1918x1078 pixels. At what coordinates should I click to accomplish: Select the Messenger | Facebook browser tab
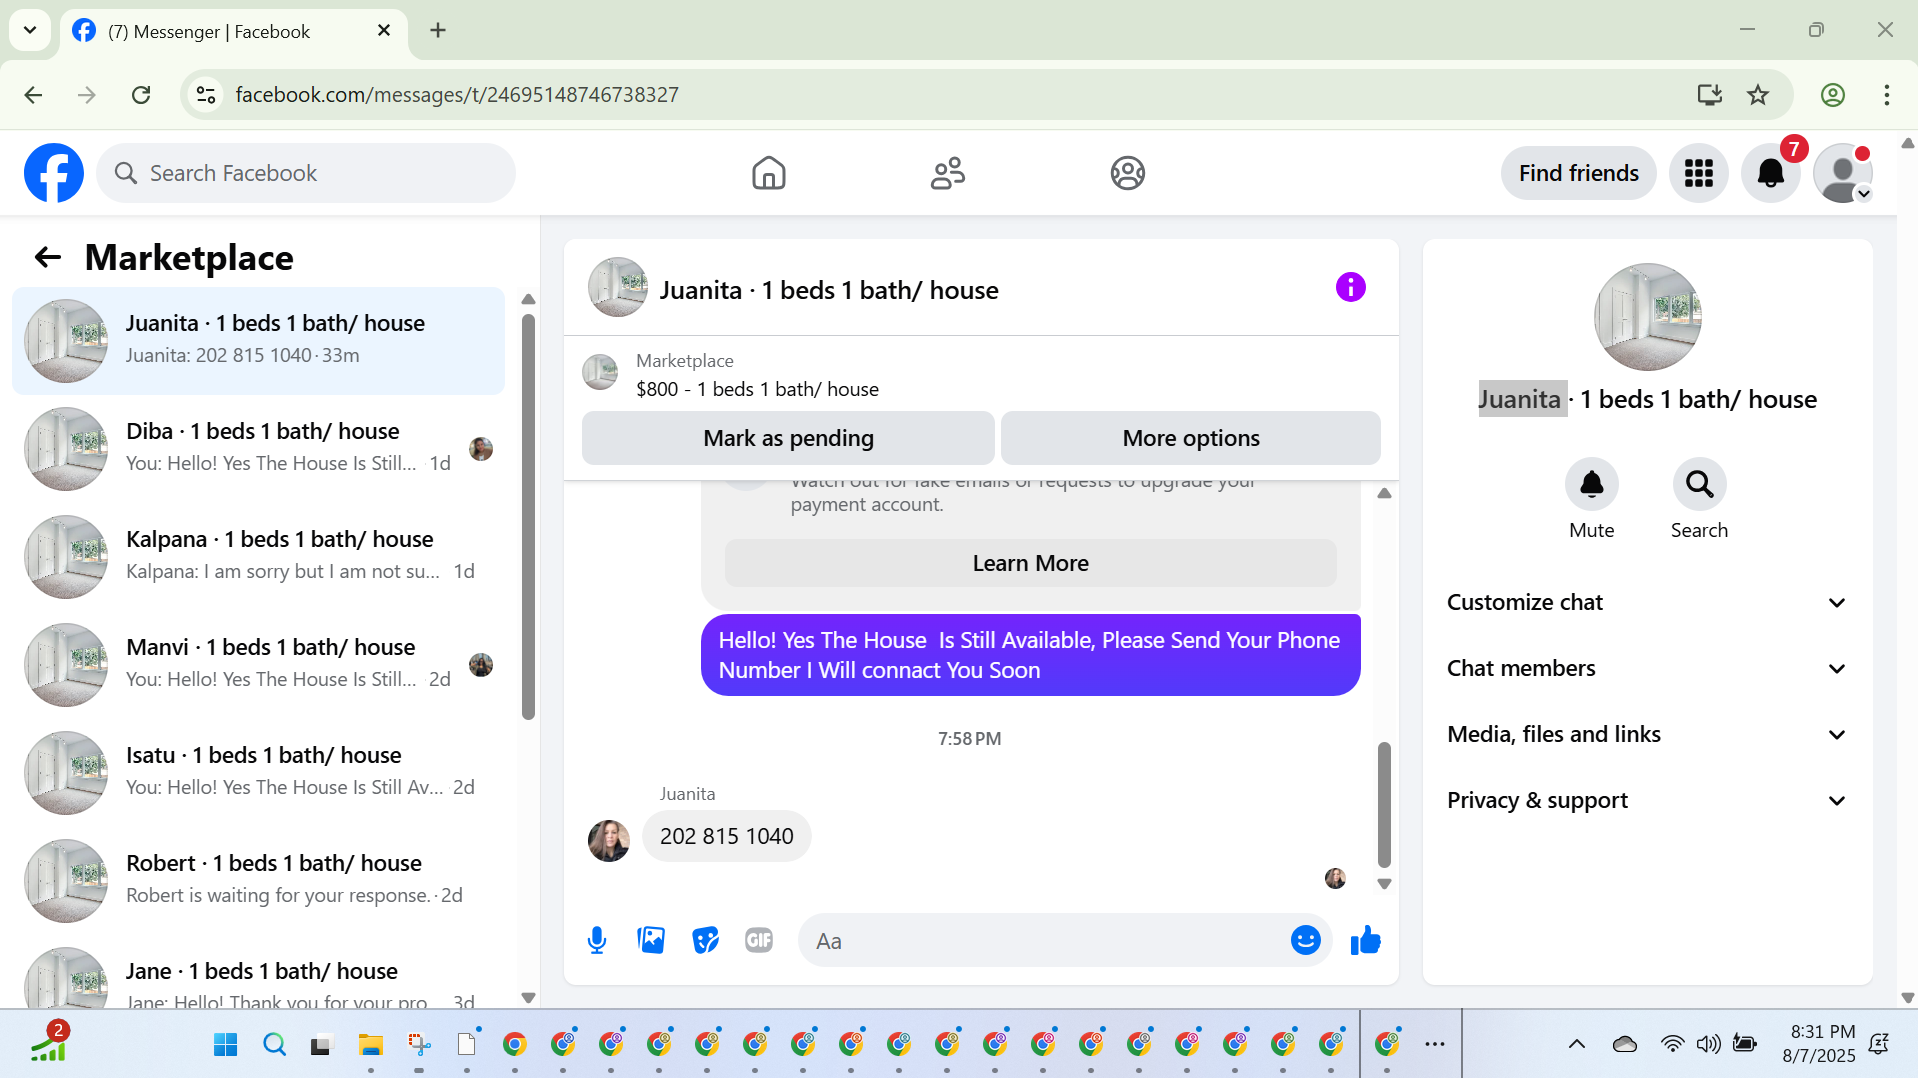pos(234,32)
